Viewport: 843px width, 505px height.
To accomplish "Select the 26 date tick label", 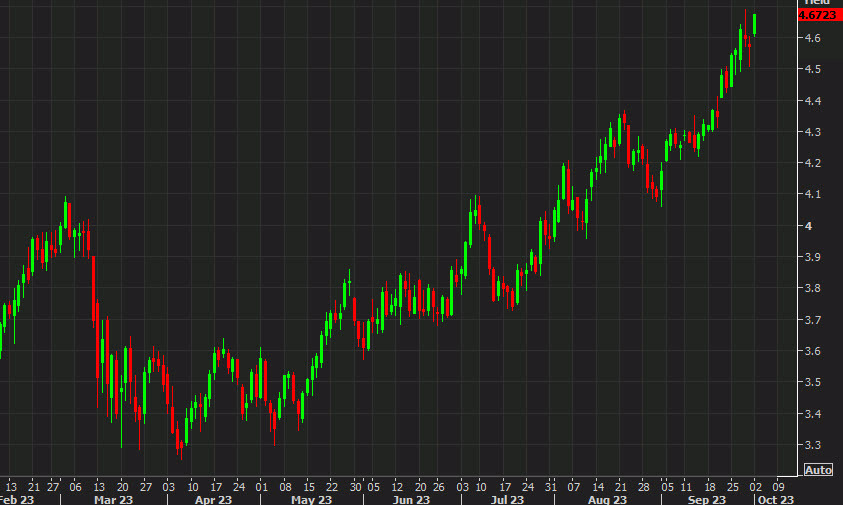I will click(x=439, y=487).
